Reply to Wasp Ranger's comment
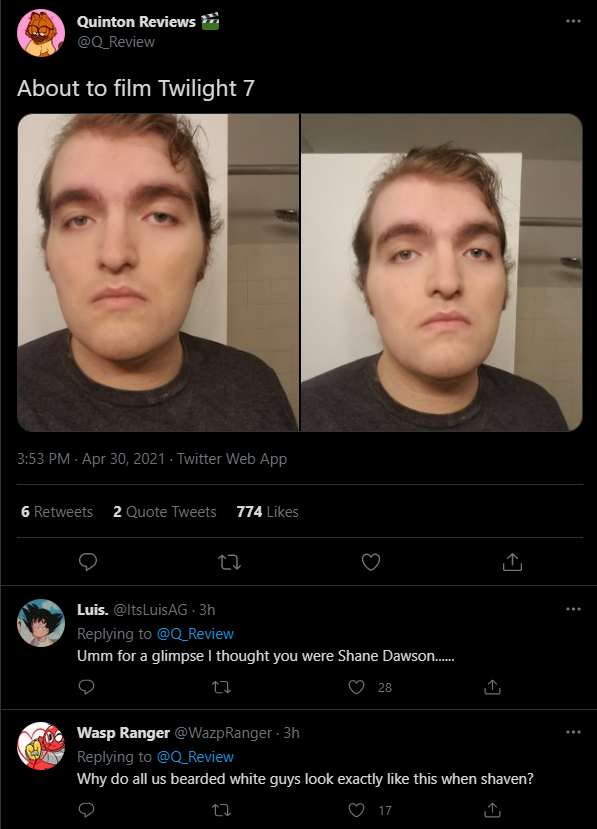 86,810
